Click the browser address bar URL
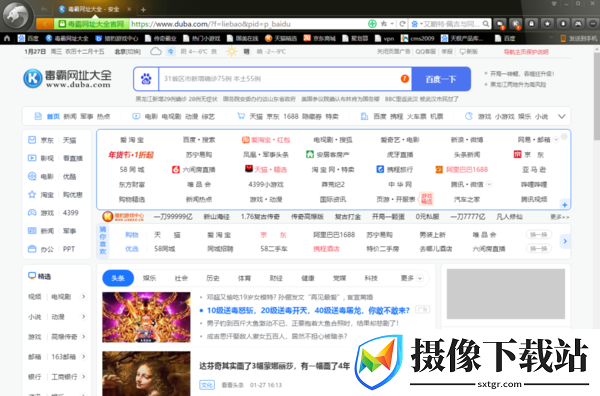The image size is (600, 396). pos(210,24)
